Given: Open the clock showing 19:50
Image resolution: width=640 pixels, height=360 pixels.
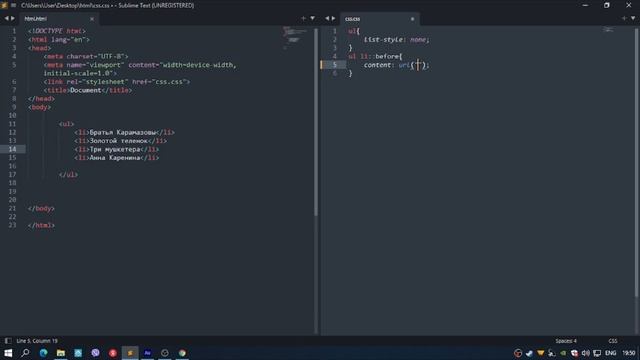Looking at the screenshot, I should [x=629, y=353].
